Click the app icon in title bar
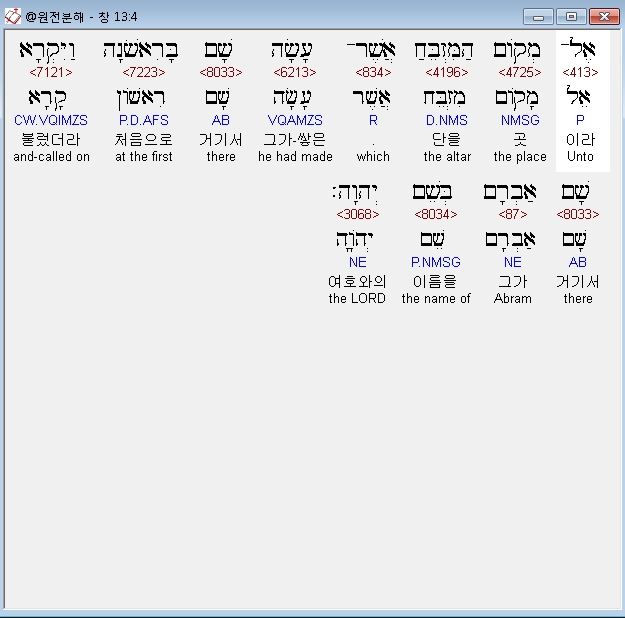 pos(12,16)
